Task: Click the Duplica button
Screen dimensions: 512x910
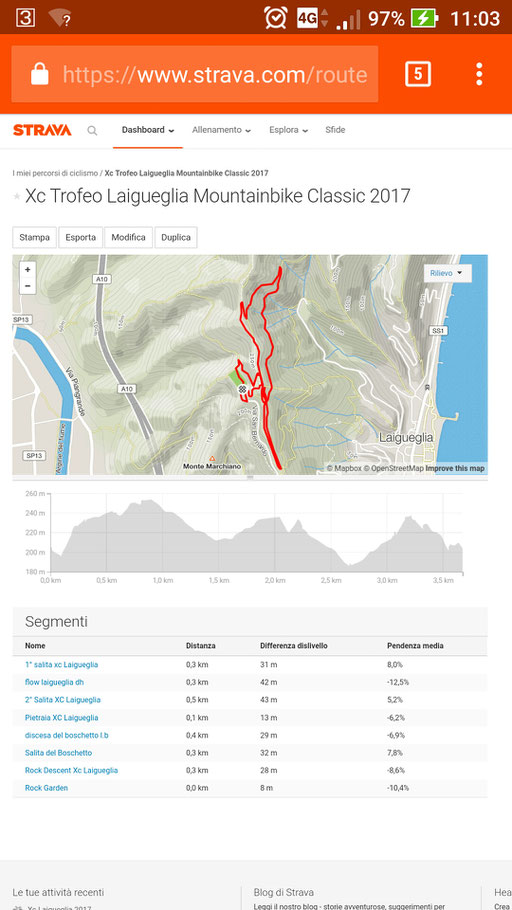Action: tap(176, 237)
